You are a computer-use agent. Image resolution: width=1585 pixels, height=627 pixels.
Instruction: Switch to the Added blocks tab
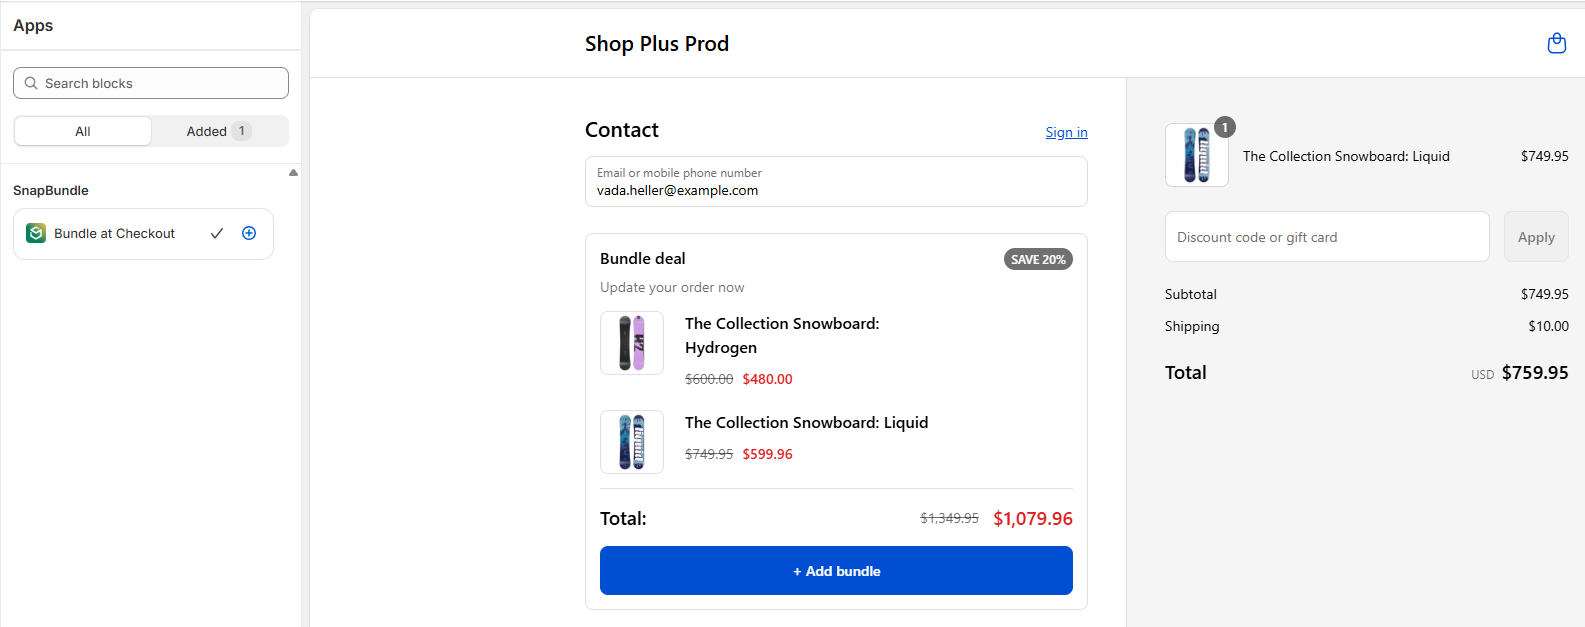point(218,131)
